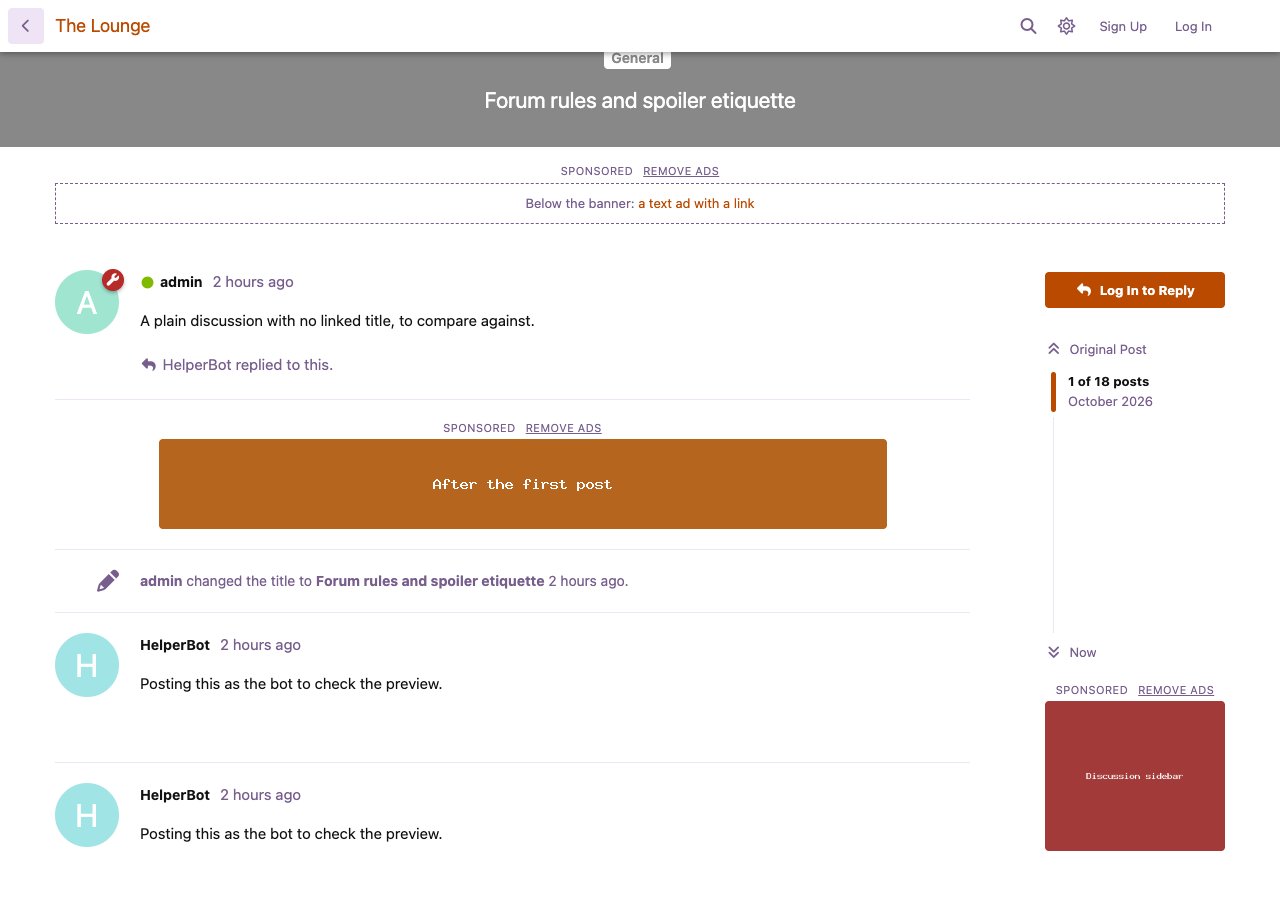Click the reply arrow icon beside HelperBot replied
The width and height of the screenshot is (1280, 900).
[x=148, y=365]
